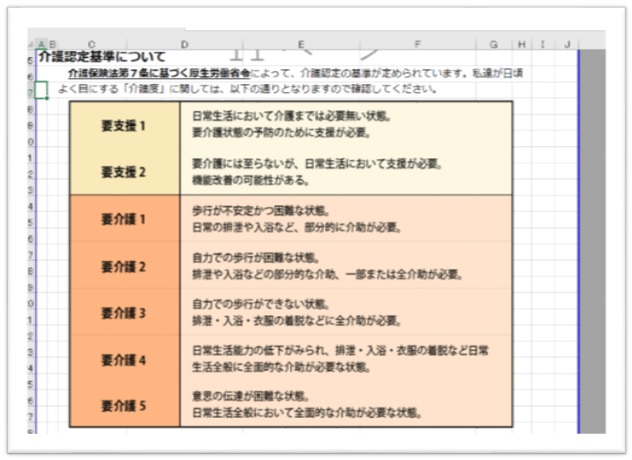The height and width of the screenshot is (460, 632).
Task: Click text 意思の伝達が困難な状態。
Action: [251, 396]
